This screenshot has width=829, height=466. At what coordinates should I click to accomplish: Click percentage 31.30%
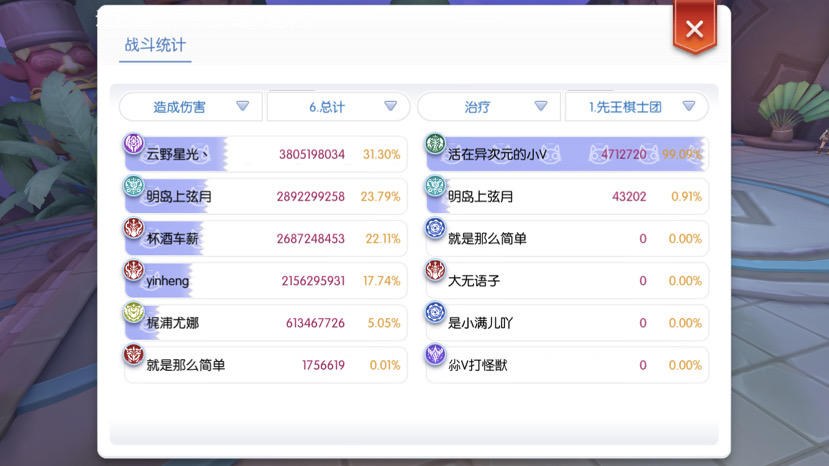pyautogui.click(x=381, y=154)
